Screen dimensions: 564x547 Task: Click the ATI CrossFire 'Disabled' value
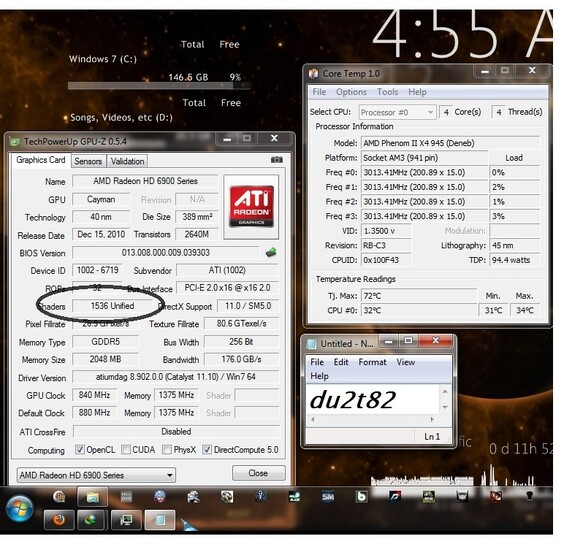pyautogui.click(x=176, y=432)
